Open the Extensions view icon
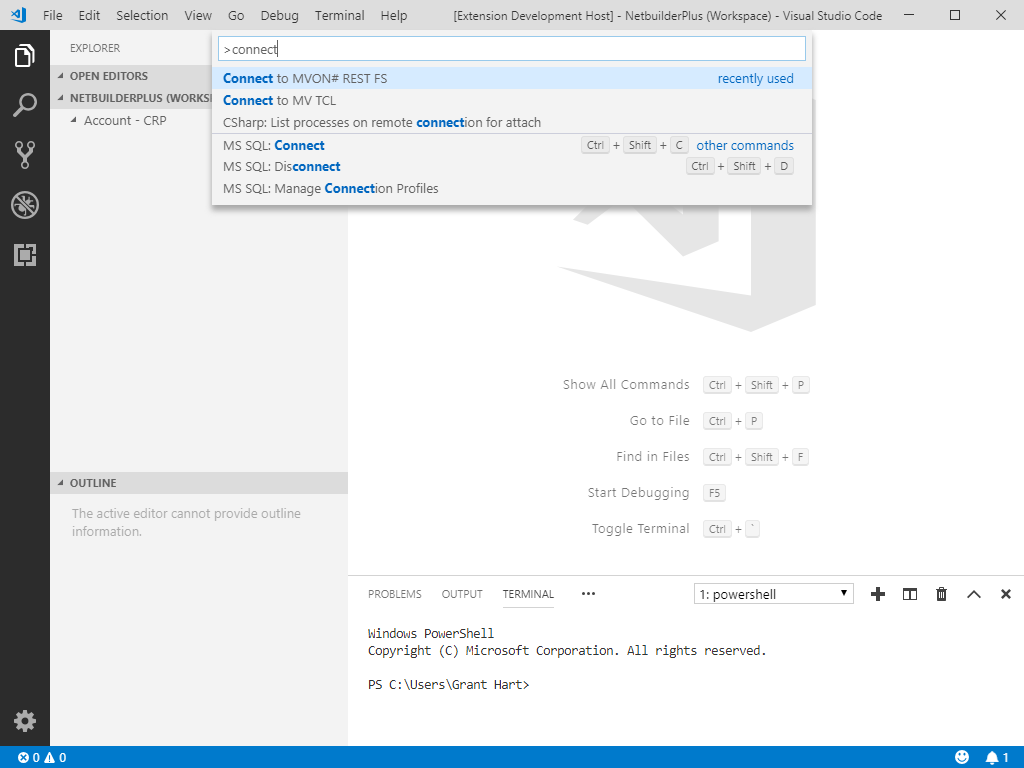 [25, 255]
